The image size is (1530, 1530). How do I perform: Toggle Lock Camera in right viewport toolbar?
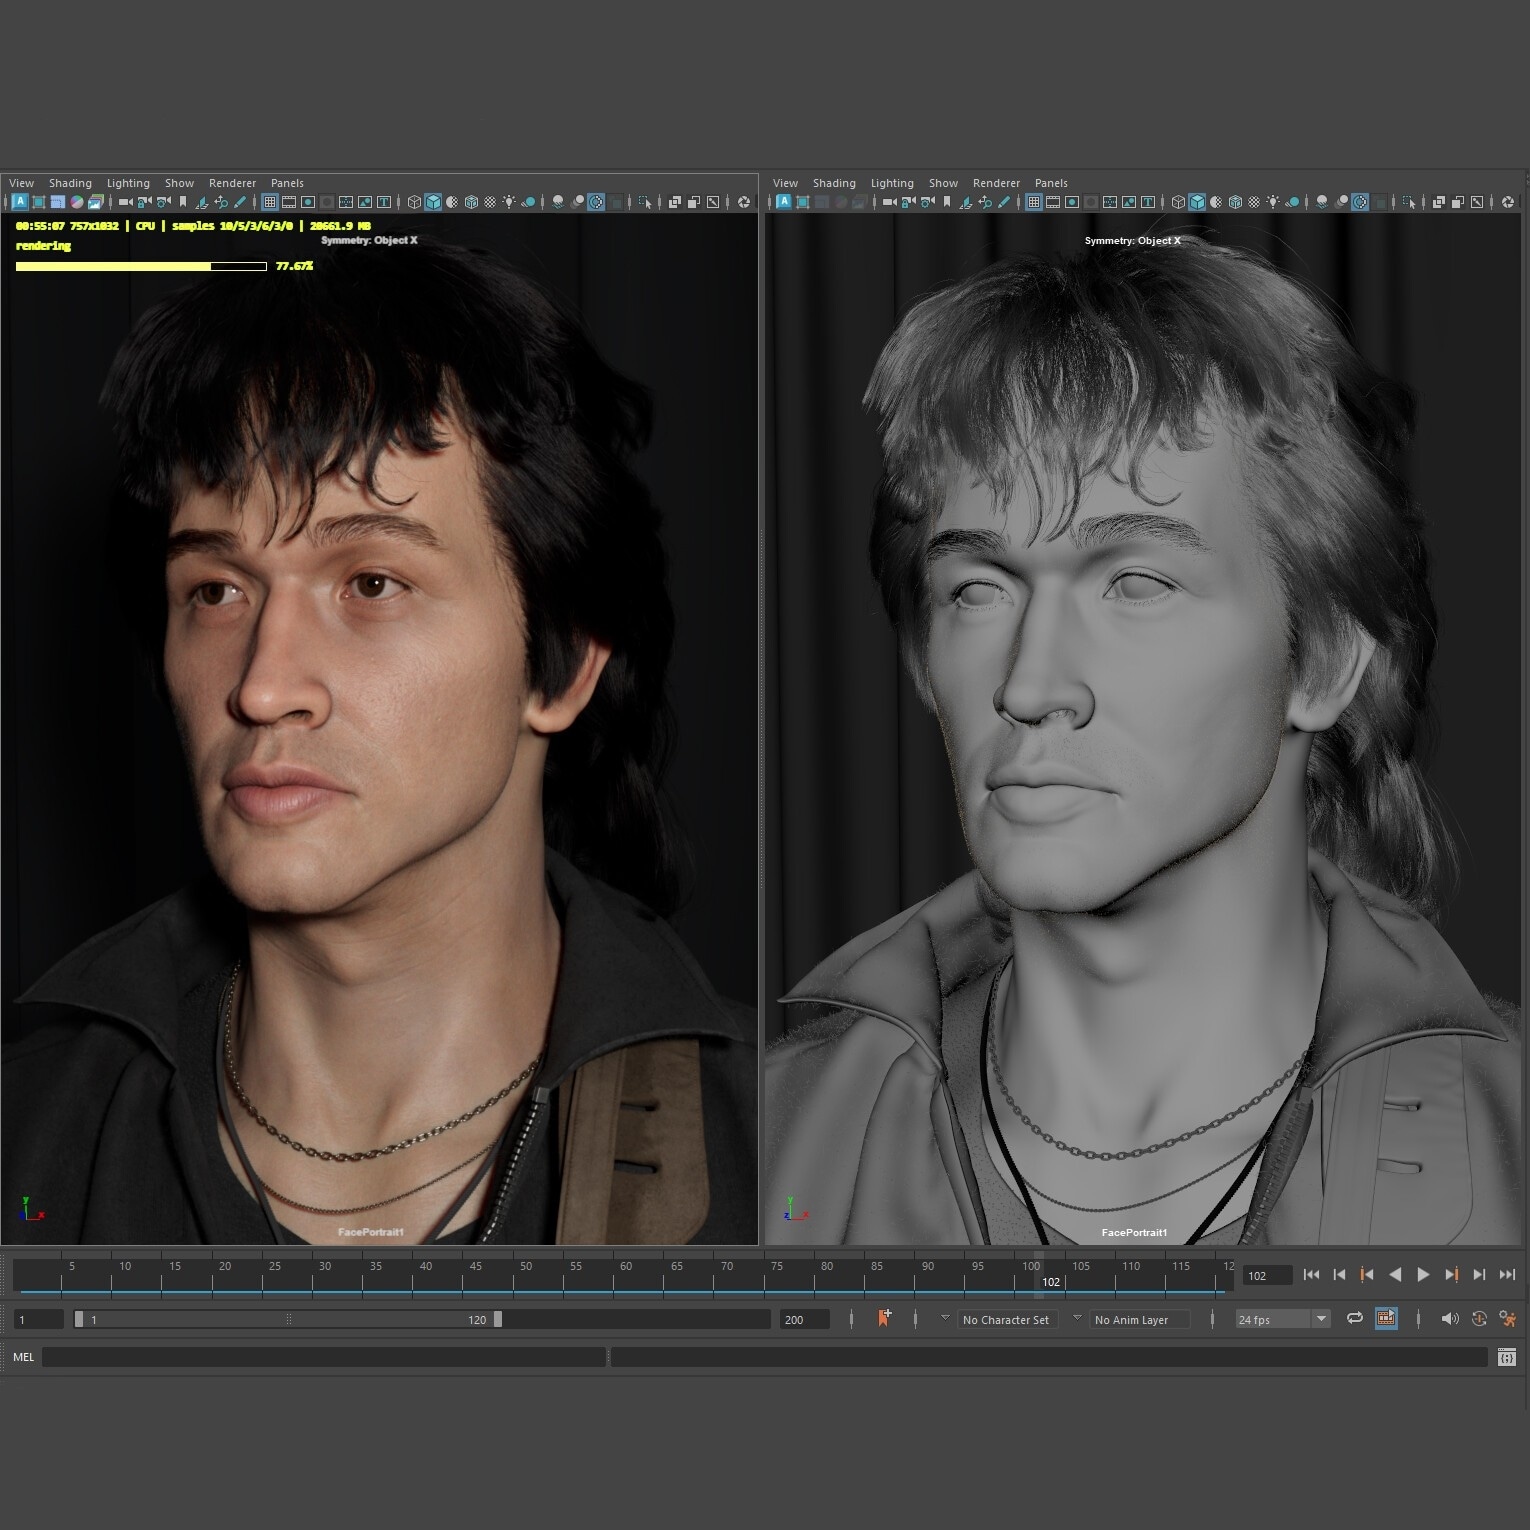click(x=908, y=202)
